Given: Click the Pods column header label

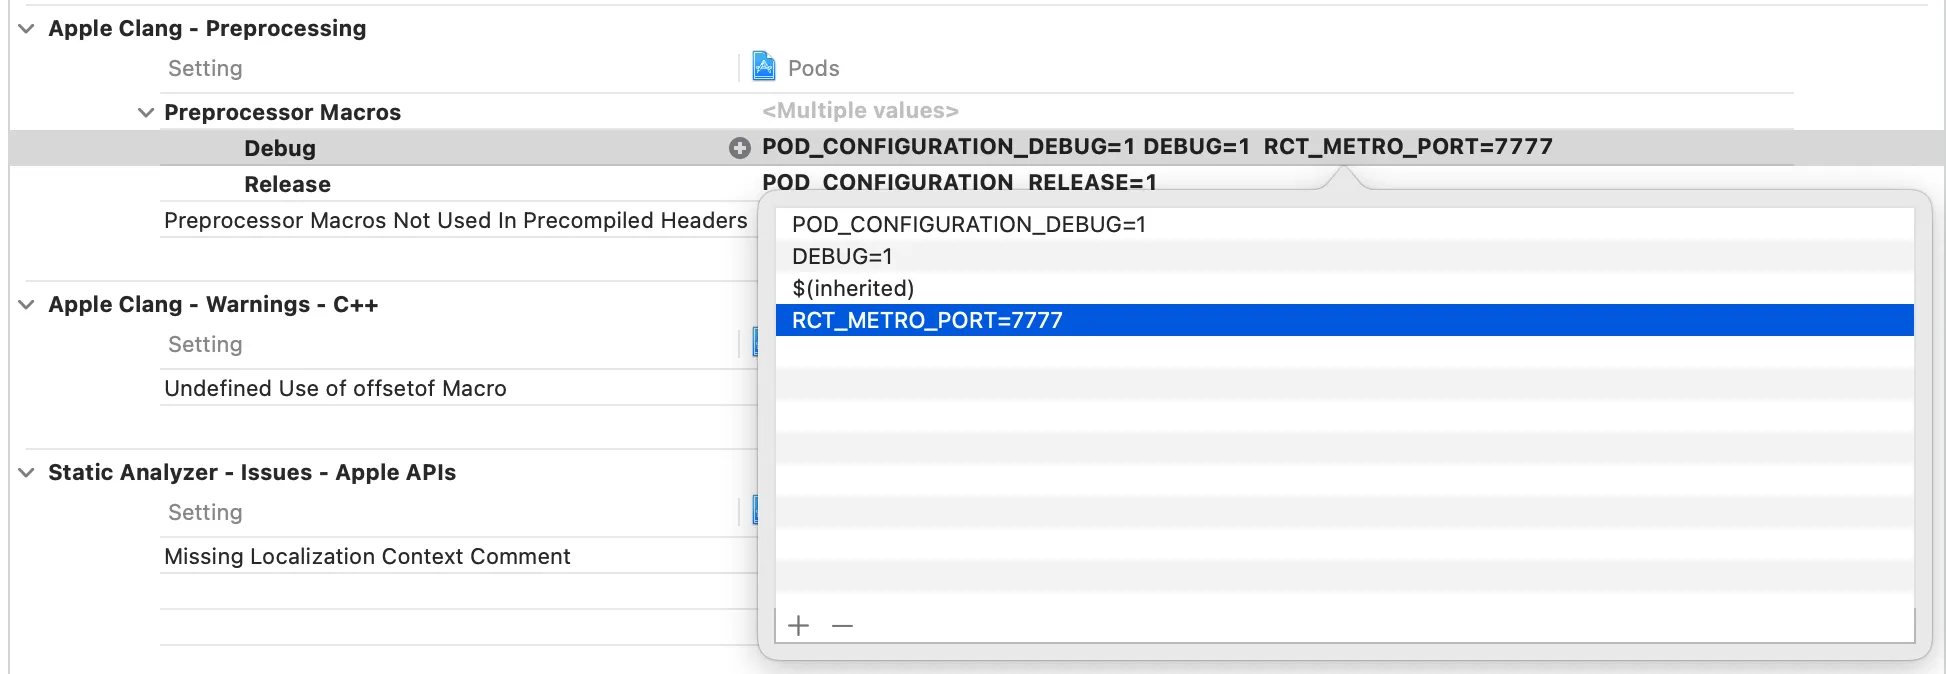Looking at the screenshot, I should [813, 68].
